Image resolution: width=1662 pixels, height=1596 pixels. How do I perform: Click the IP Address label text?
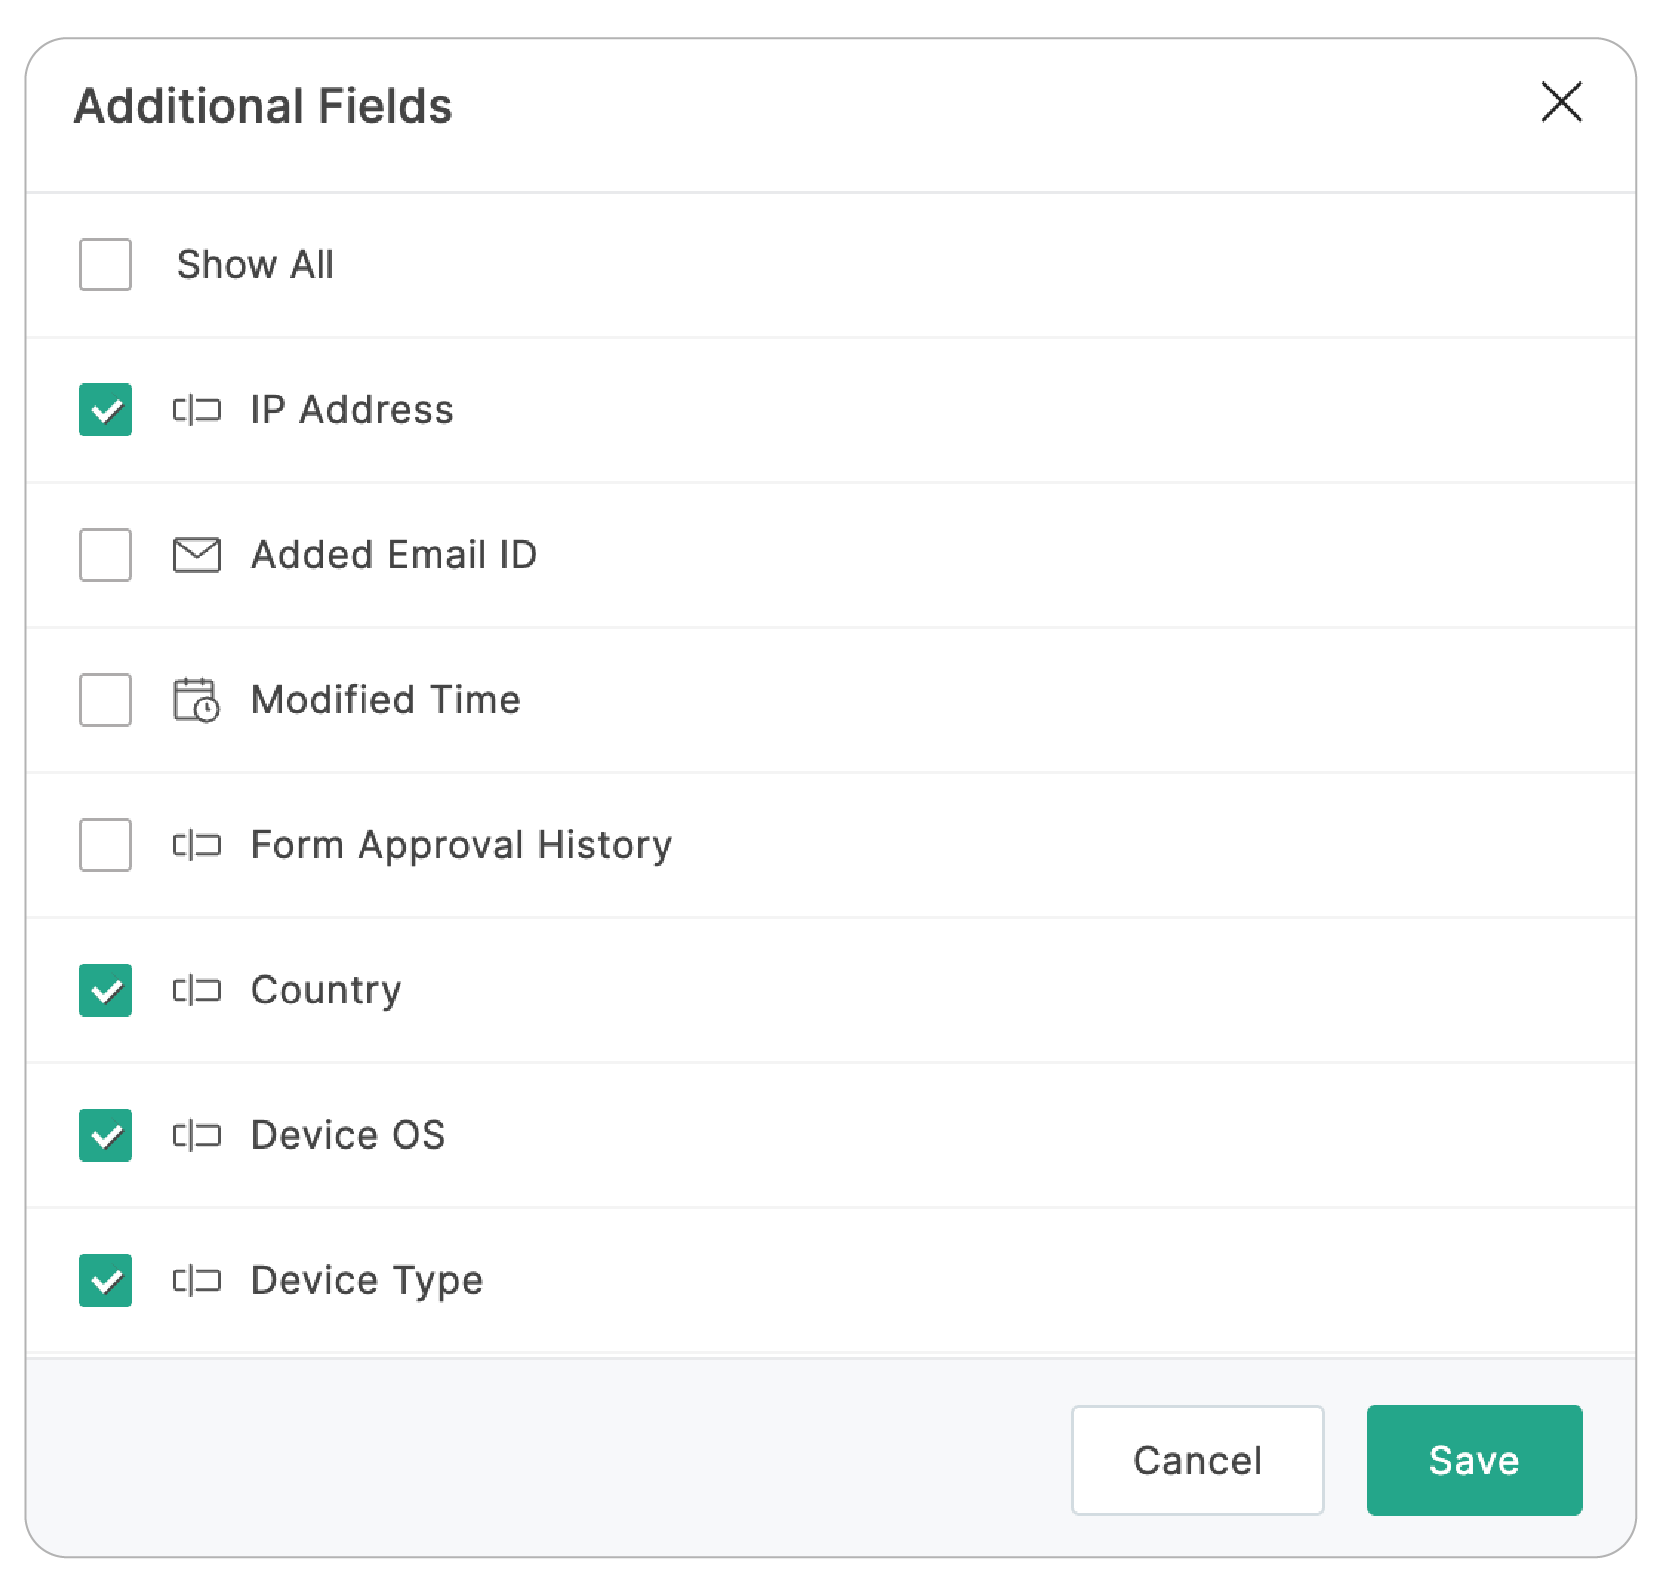pos(352,410)
